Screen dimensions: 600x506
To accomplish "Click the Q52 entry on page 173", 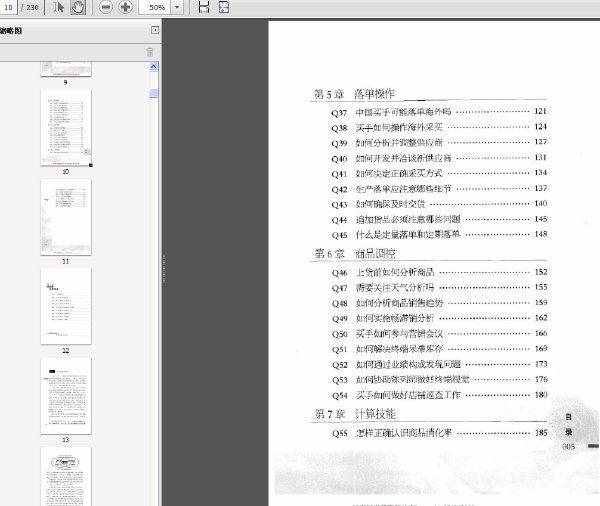I will [x=439, y=364].
